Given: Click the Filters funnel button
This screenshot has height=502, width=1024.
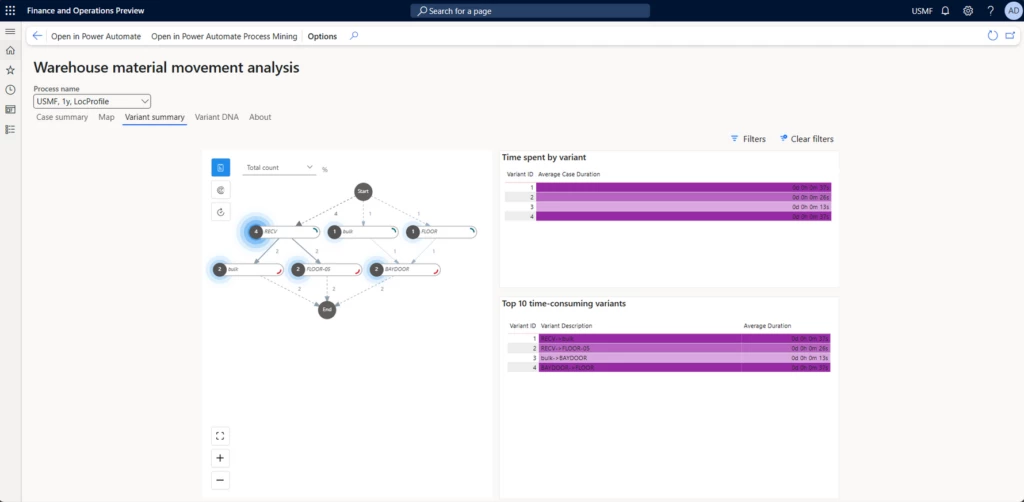Looking at the screenshot, I should pos(748,139).
